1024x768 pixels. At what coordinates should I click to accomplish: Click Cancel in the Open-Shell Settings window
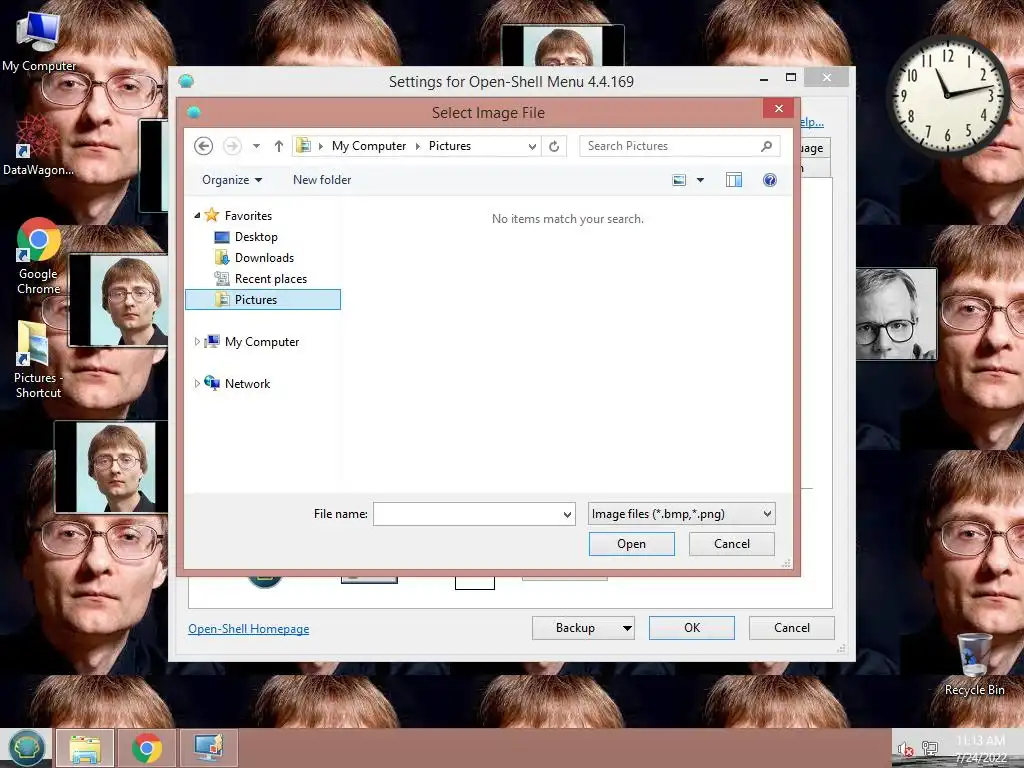coord(792,628)
